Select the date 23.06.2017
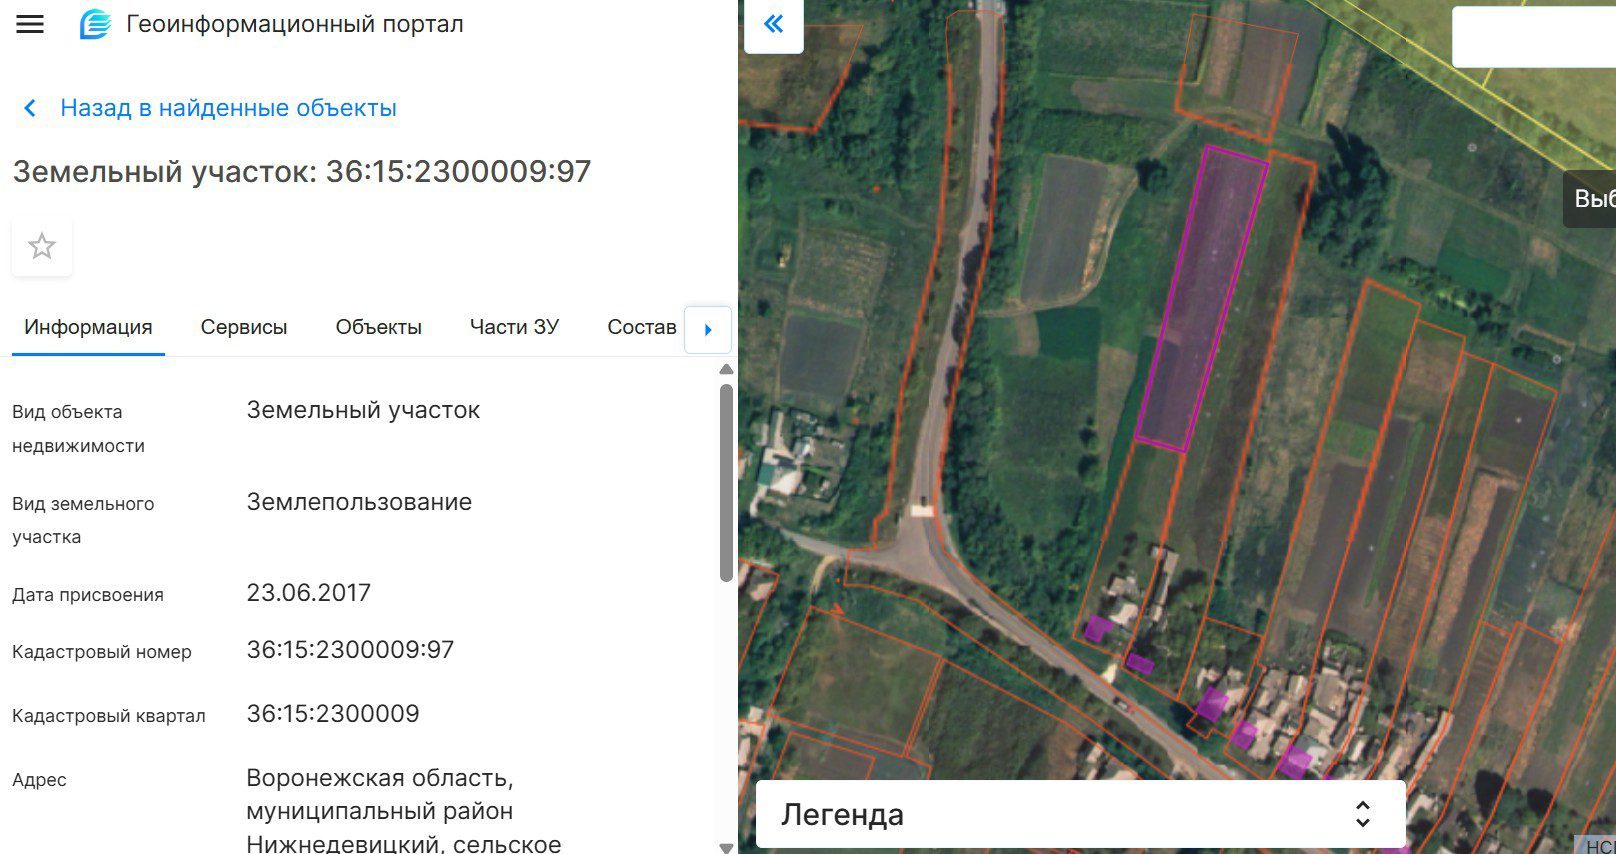 [309, 593]
